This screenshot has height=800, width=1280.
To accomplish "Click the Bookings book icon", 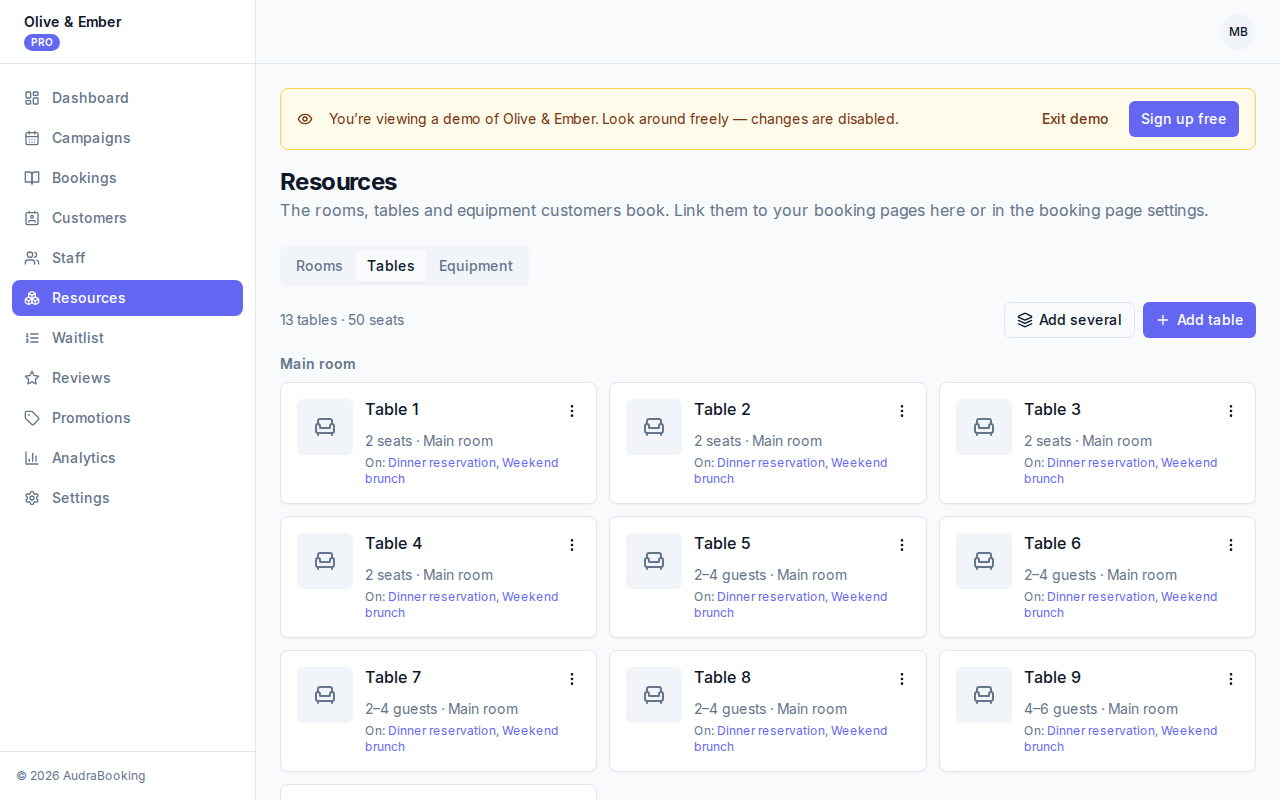I will point(32,178).
